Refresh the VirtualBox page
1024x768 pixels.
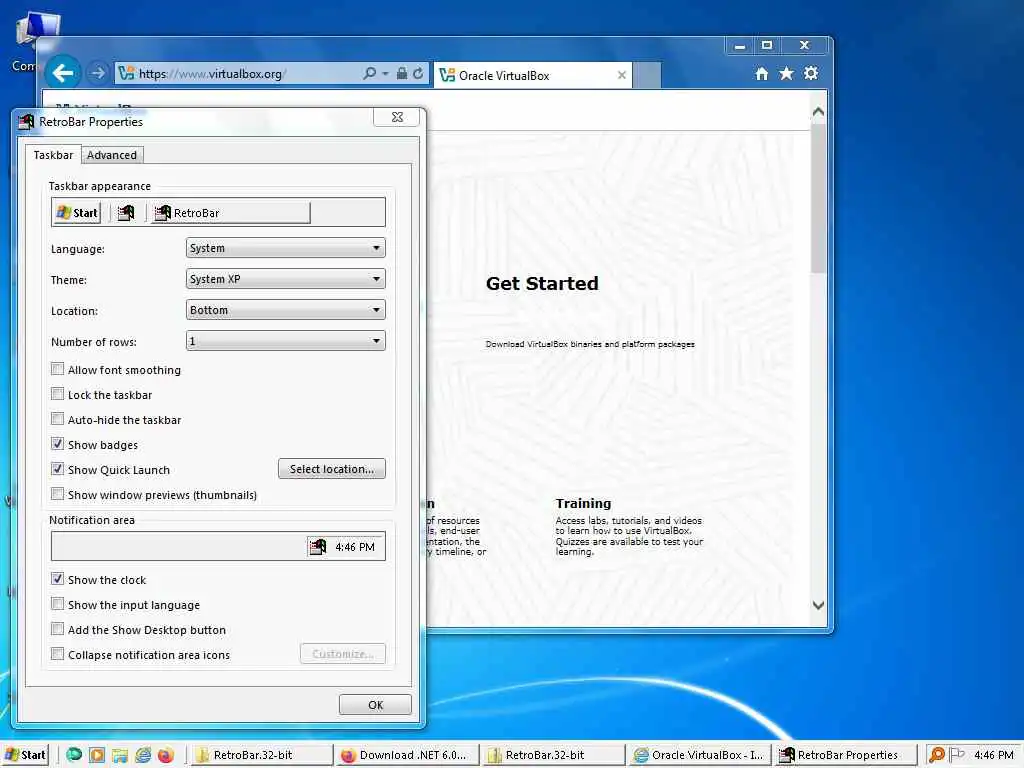coord(418,73)
